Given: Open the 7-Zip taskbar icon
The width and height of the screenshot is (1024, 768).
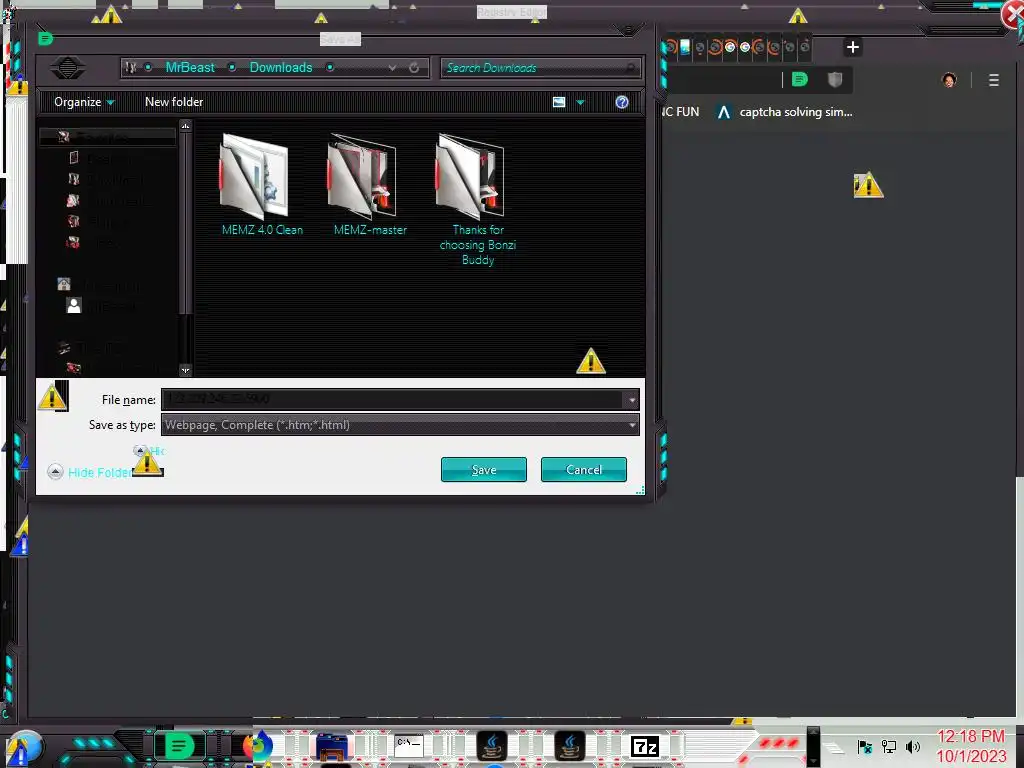Looking at the screenshot, I should 645,746.
